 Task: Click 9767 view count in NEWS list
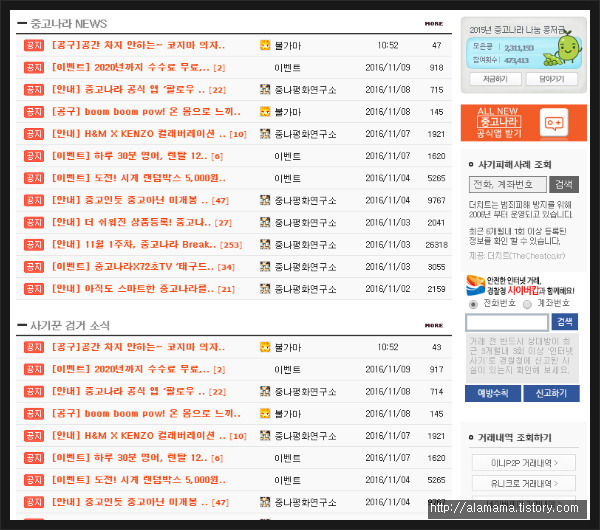point(437,201)
